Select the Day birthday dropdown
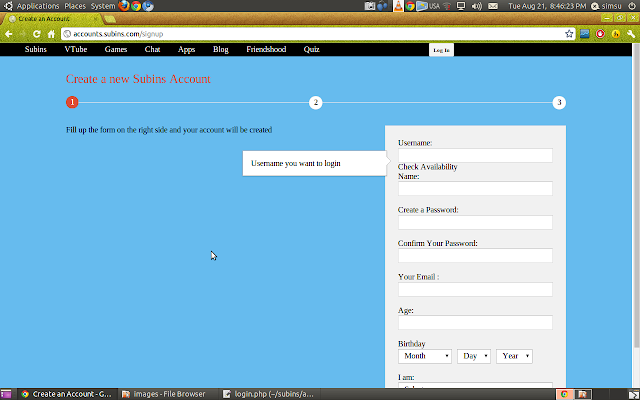Screen dimensions: 640x400 click(x=473, y=356)
